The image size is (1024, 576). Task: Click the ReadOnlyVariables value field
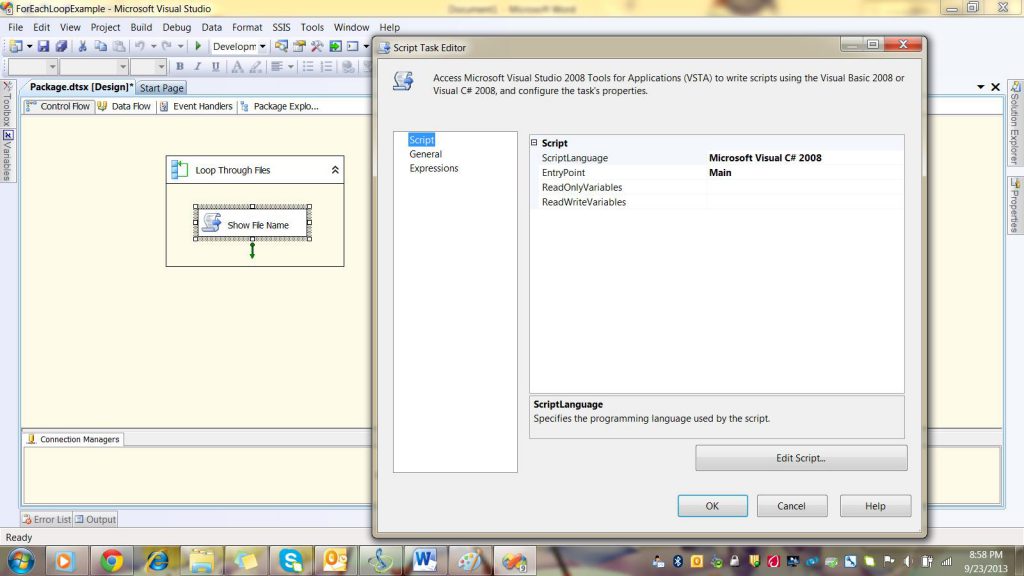click(804, 187)
